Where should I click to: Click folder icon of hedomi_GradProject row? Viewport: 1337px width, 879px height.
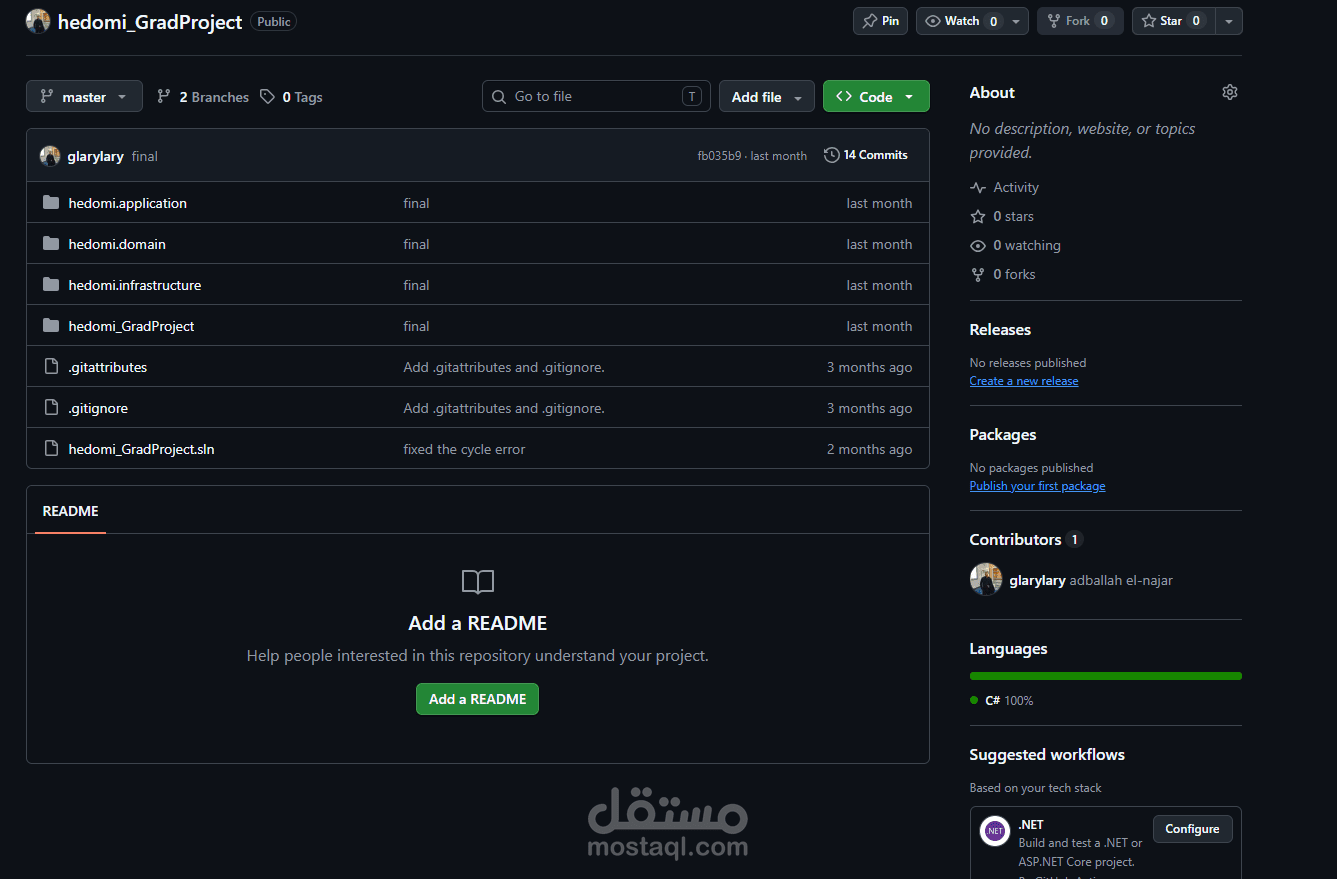coord(51,326)
